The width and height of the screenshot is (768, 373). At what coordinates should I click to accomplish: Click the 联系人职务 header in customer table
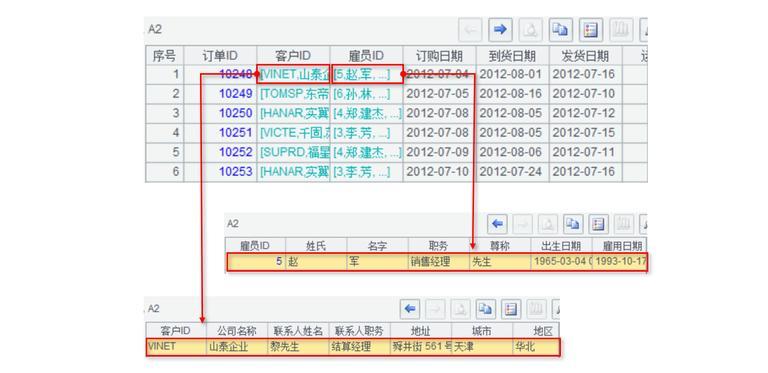tap(359, 331)
